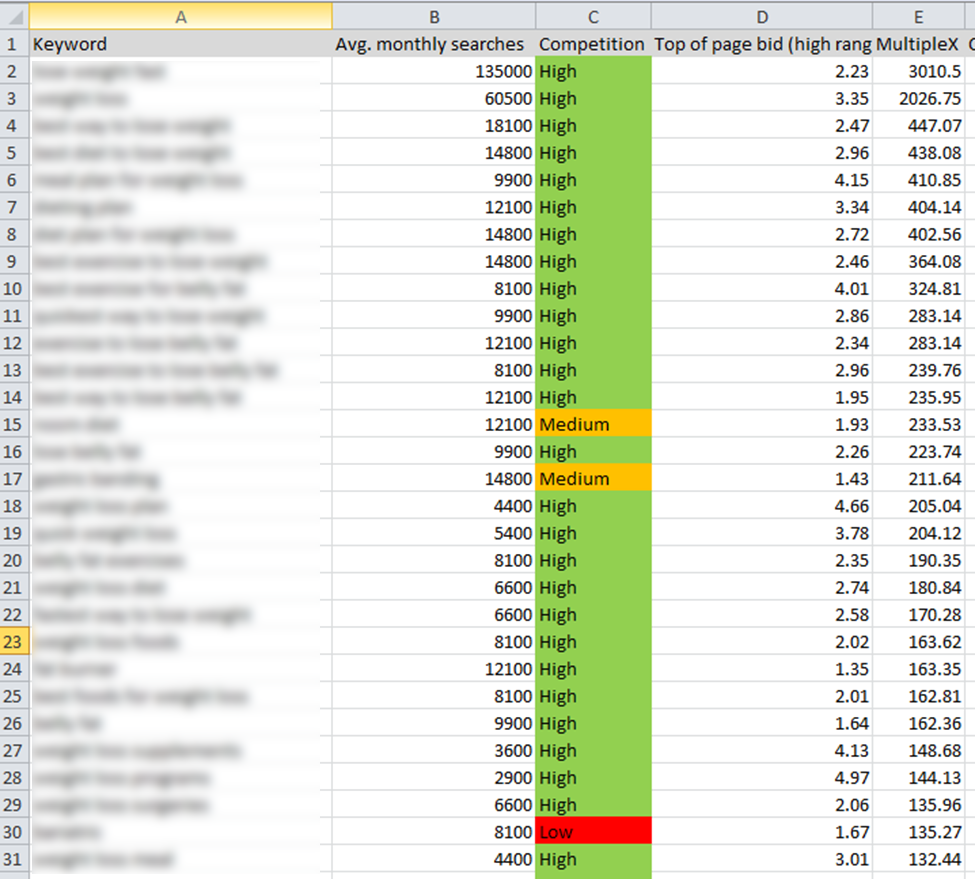975x879 pixels.
Task: Click the Keyword header cell
Action: (x=180, y=44)
